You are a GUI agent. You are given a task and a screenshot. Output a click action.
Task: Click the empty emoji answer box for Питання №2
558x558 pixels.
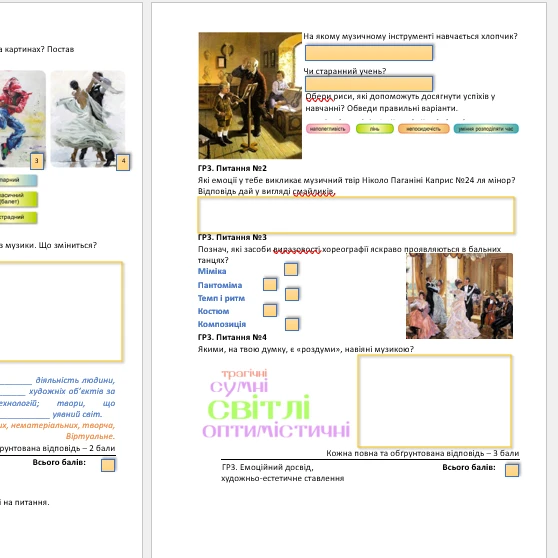pyautogui.click(x=356, y=215)
